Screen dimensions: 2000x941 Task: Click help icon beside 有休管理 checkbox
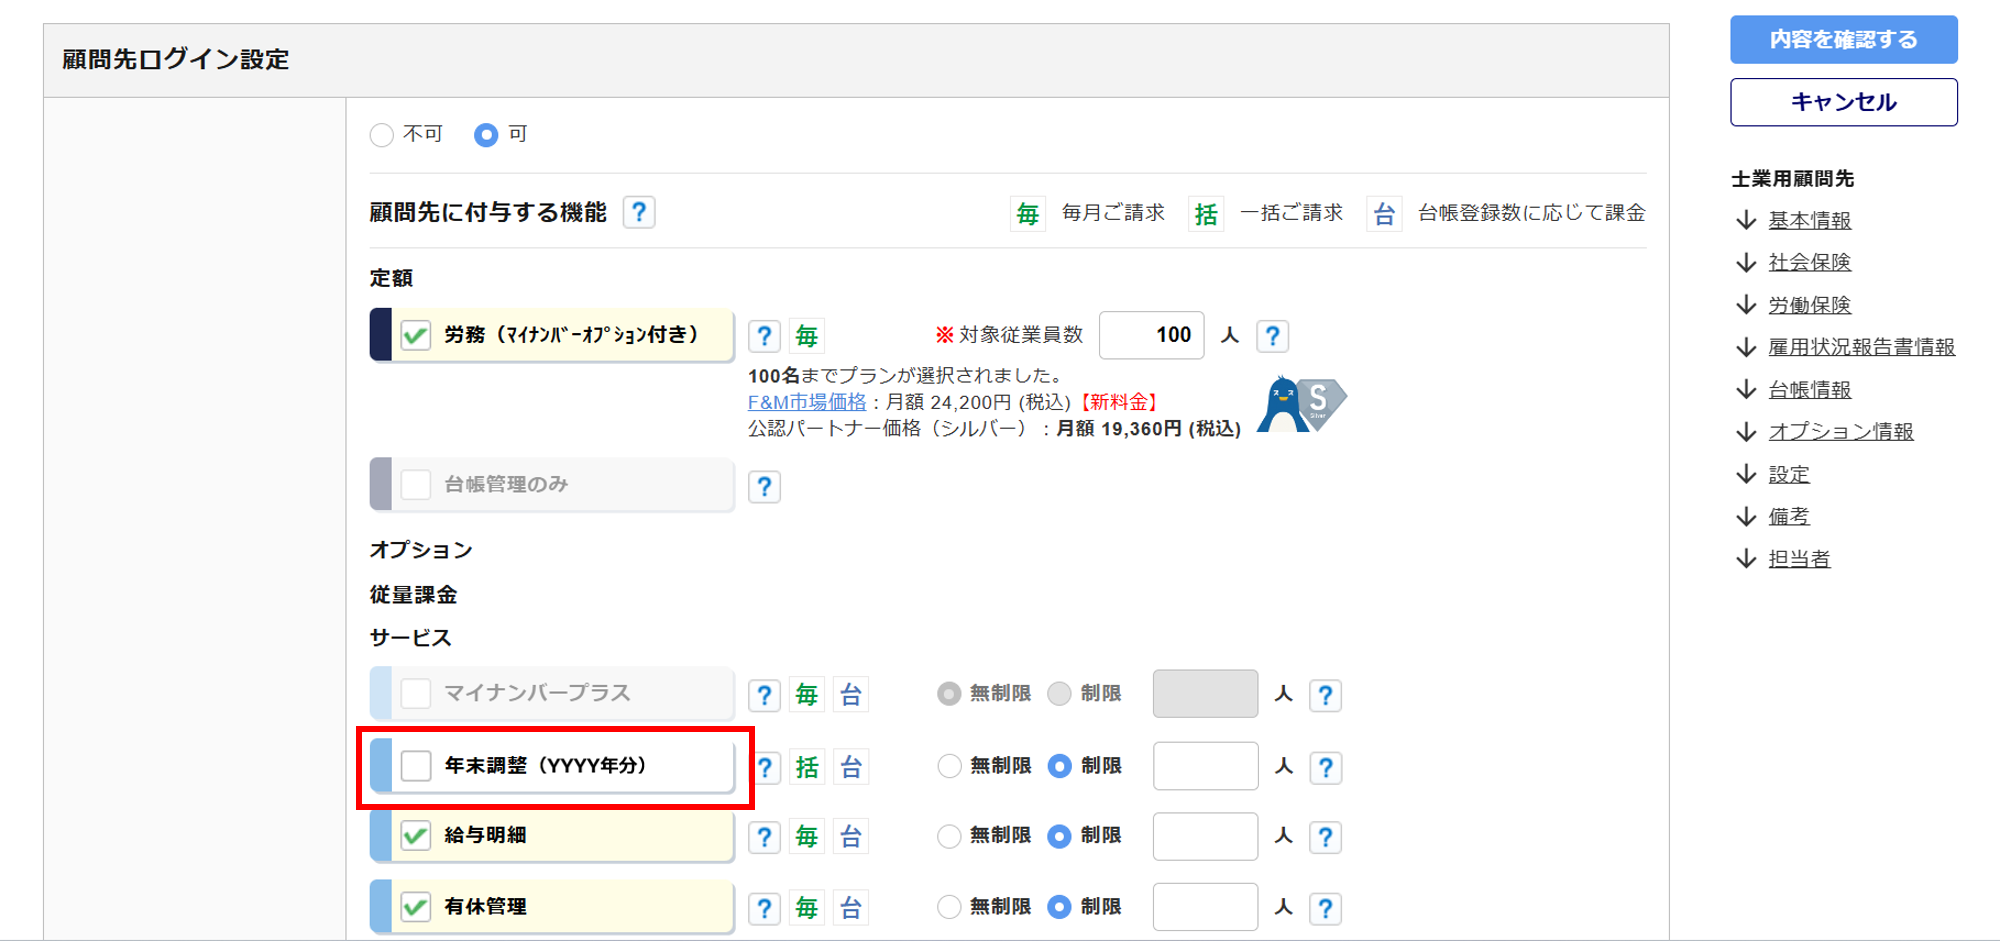coord(764,908)
